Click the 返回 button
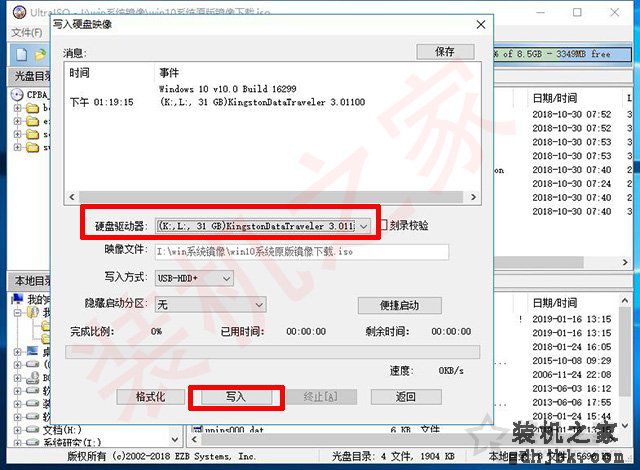The height and width of the screenshot is (470, 640). coord(406,397)
